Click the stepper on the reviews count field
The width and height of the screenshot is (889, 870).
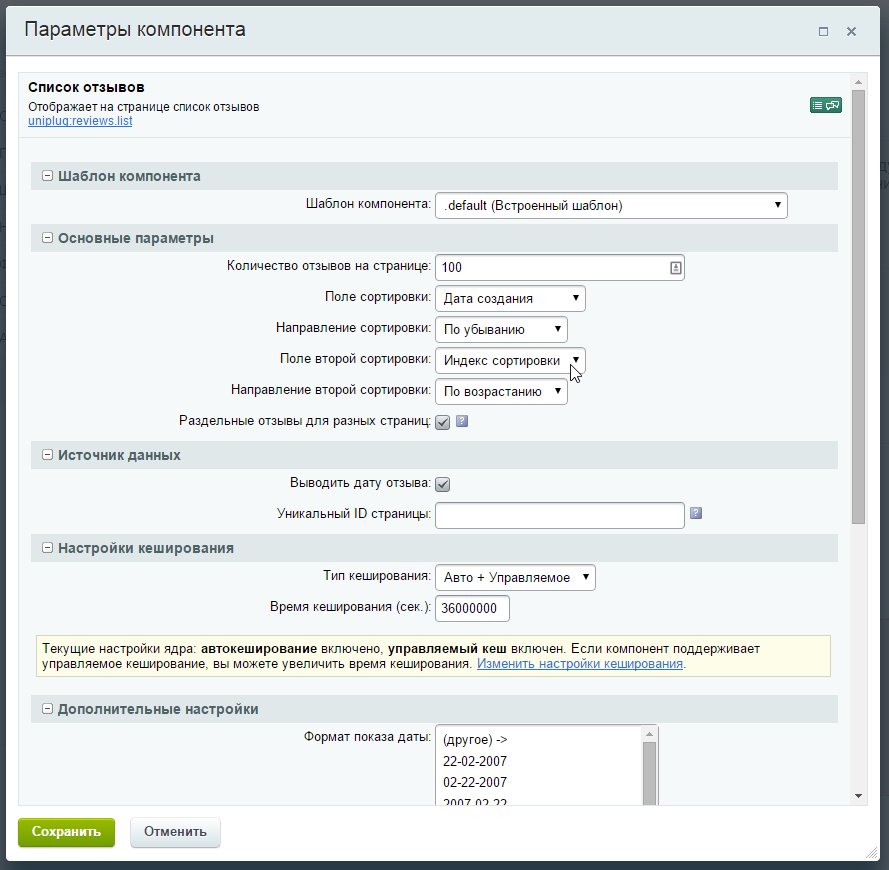click(x=675, y=267)
